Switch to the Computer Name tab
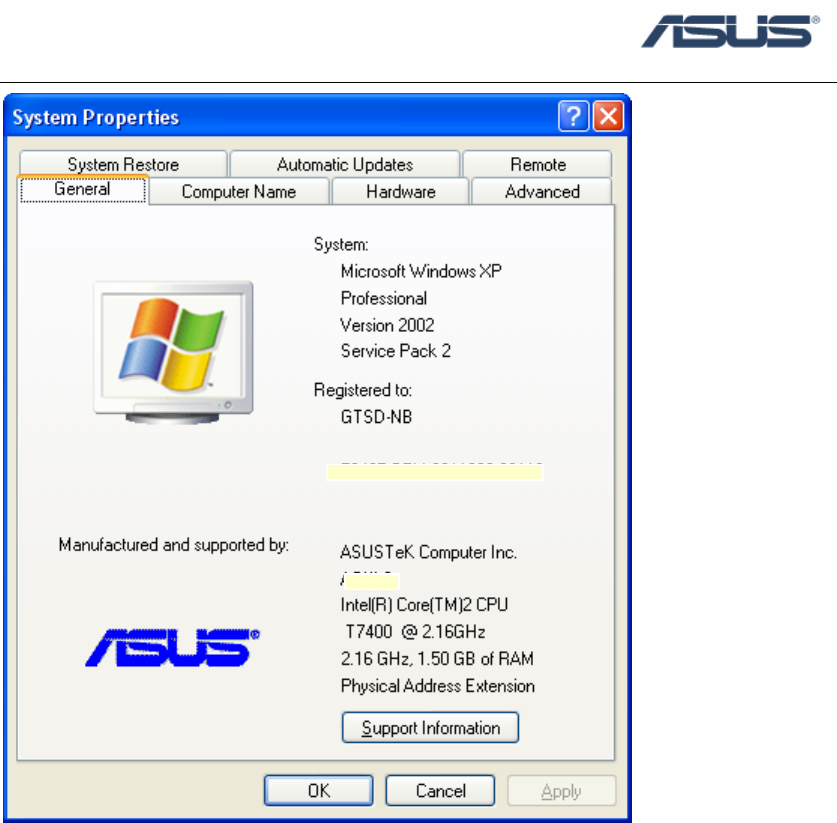 (x=239, y=191)
